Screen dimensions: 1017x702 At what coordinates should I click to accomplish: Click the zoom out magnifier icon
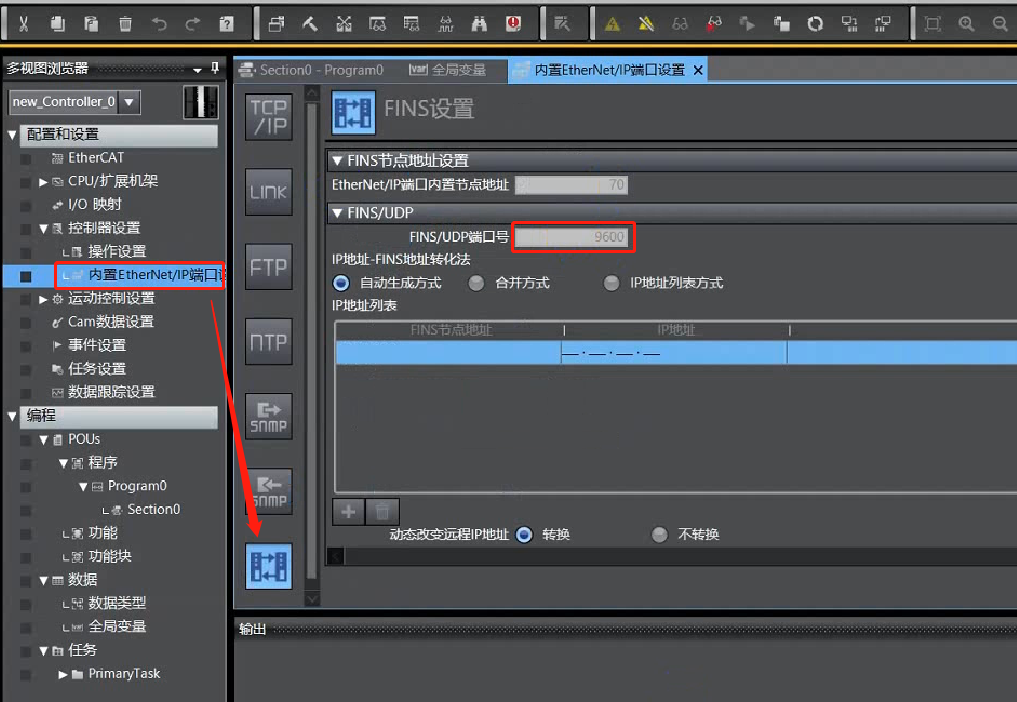[1000, 25]
